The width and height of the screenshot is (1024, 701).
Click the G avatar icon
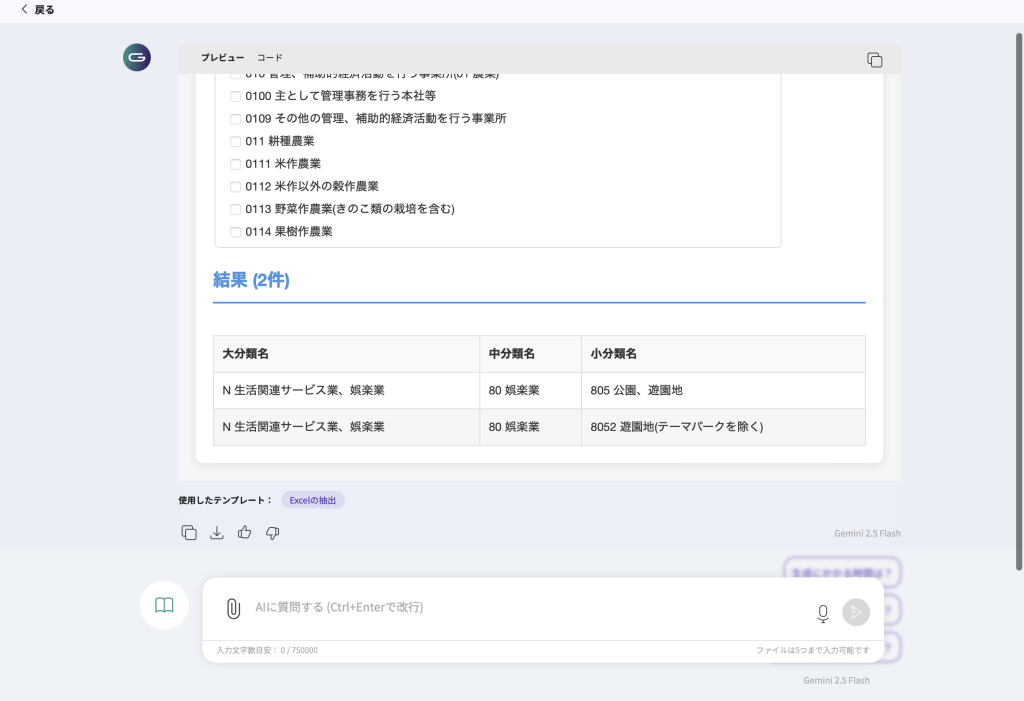(137, 58)
